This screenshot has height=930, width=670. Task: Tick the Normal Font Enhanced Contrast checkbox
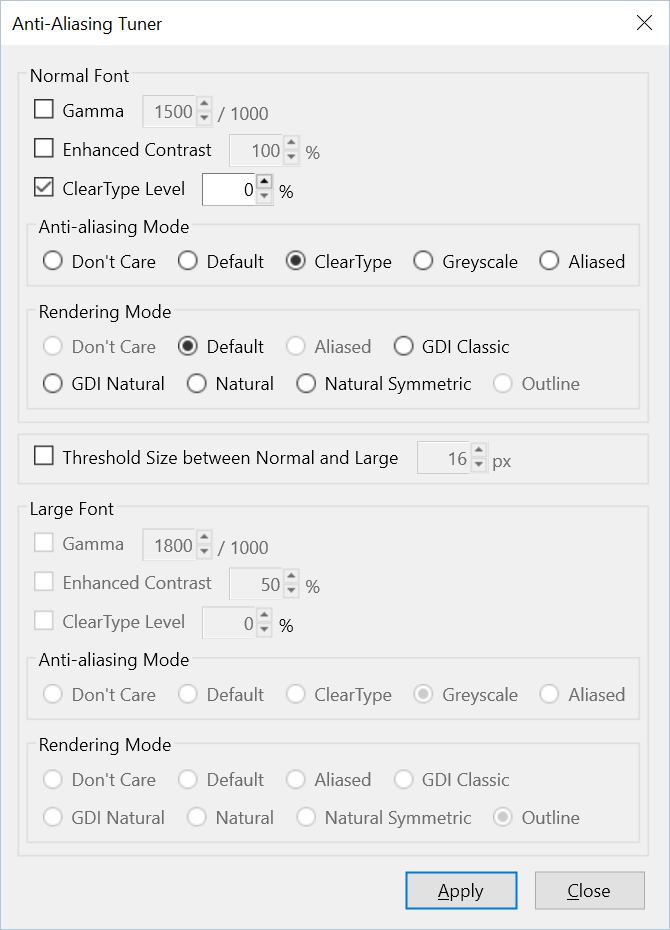[x=44, y=149]
